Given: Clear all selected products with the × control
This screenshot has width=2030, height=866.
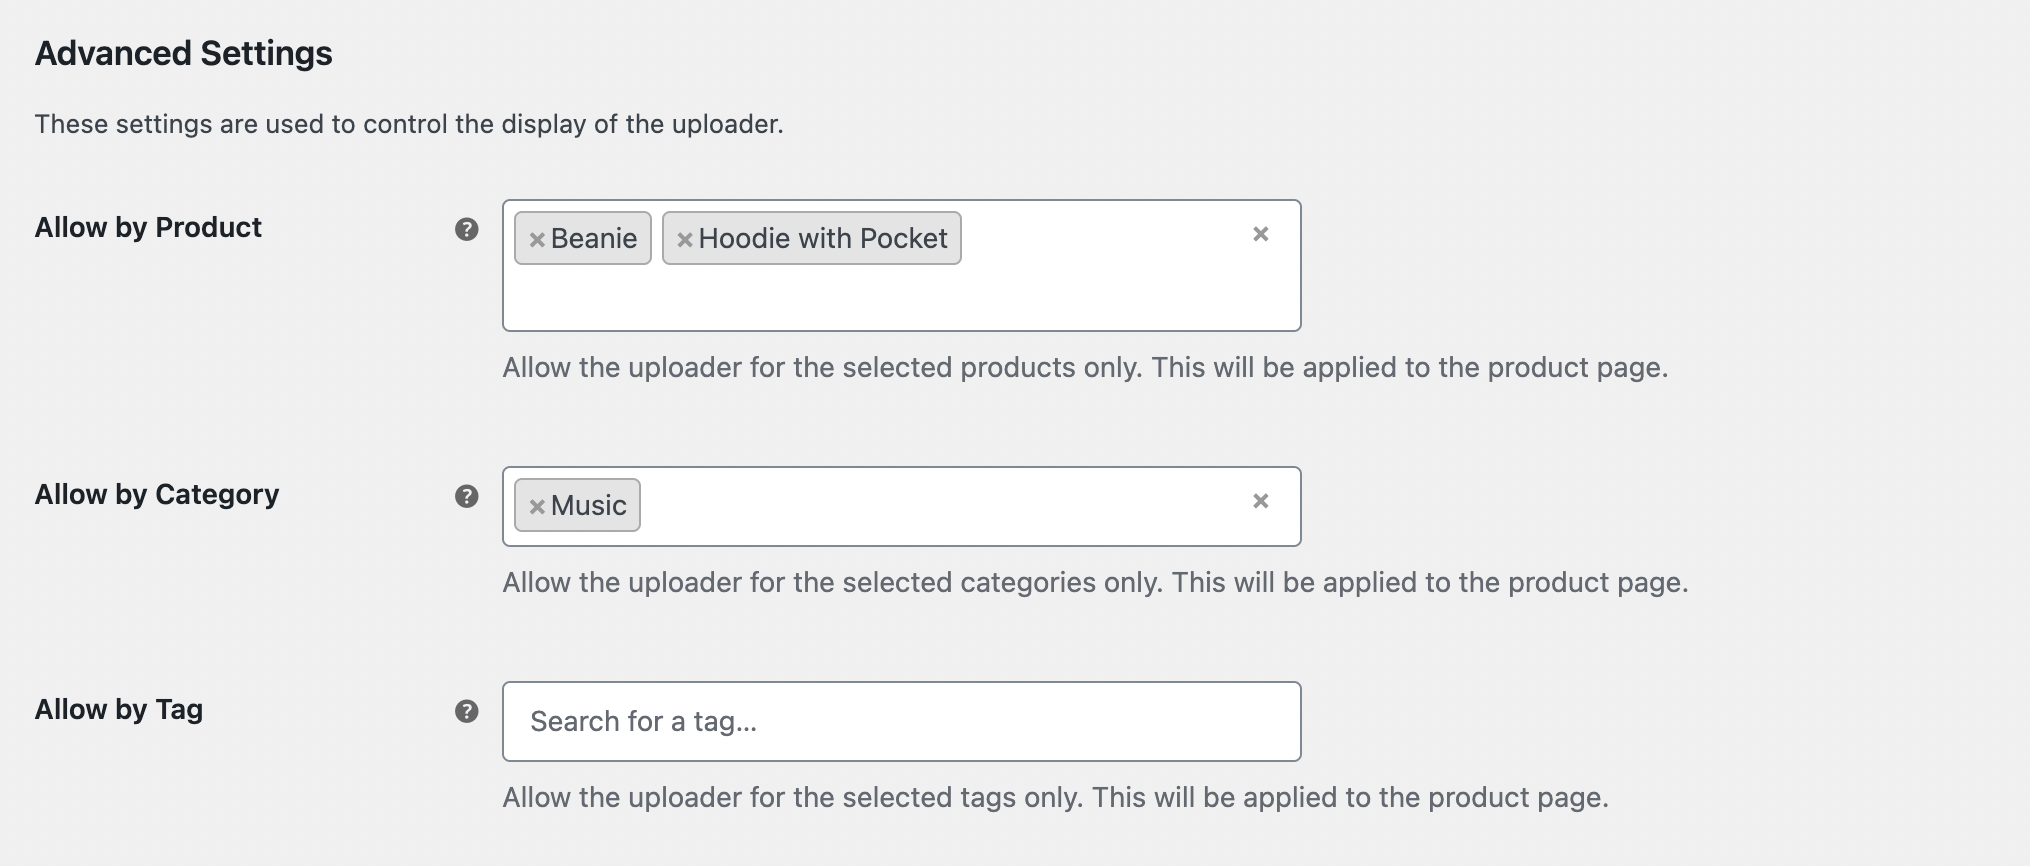Looking at the screenshot, I should [x=1260, y=233].
